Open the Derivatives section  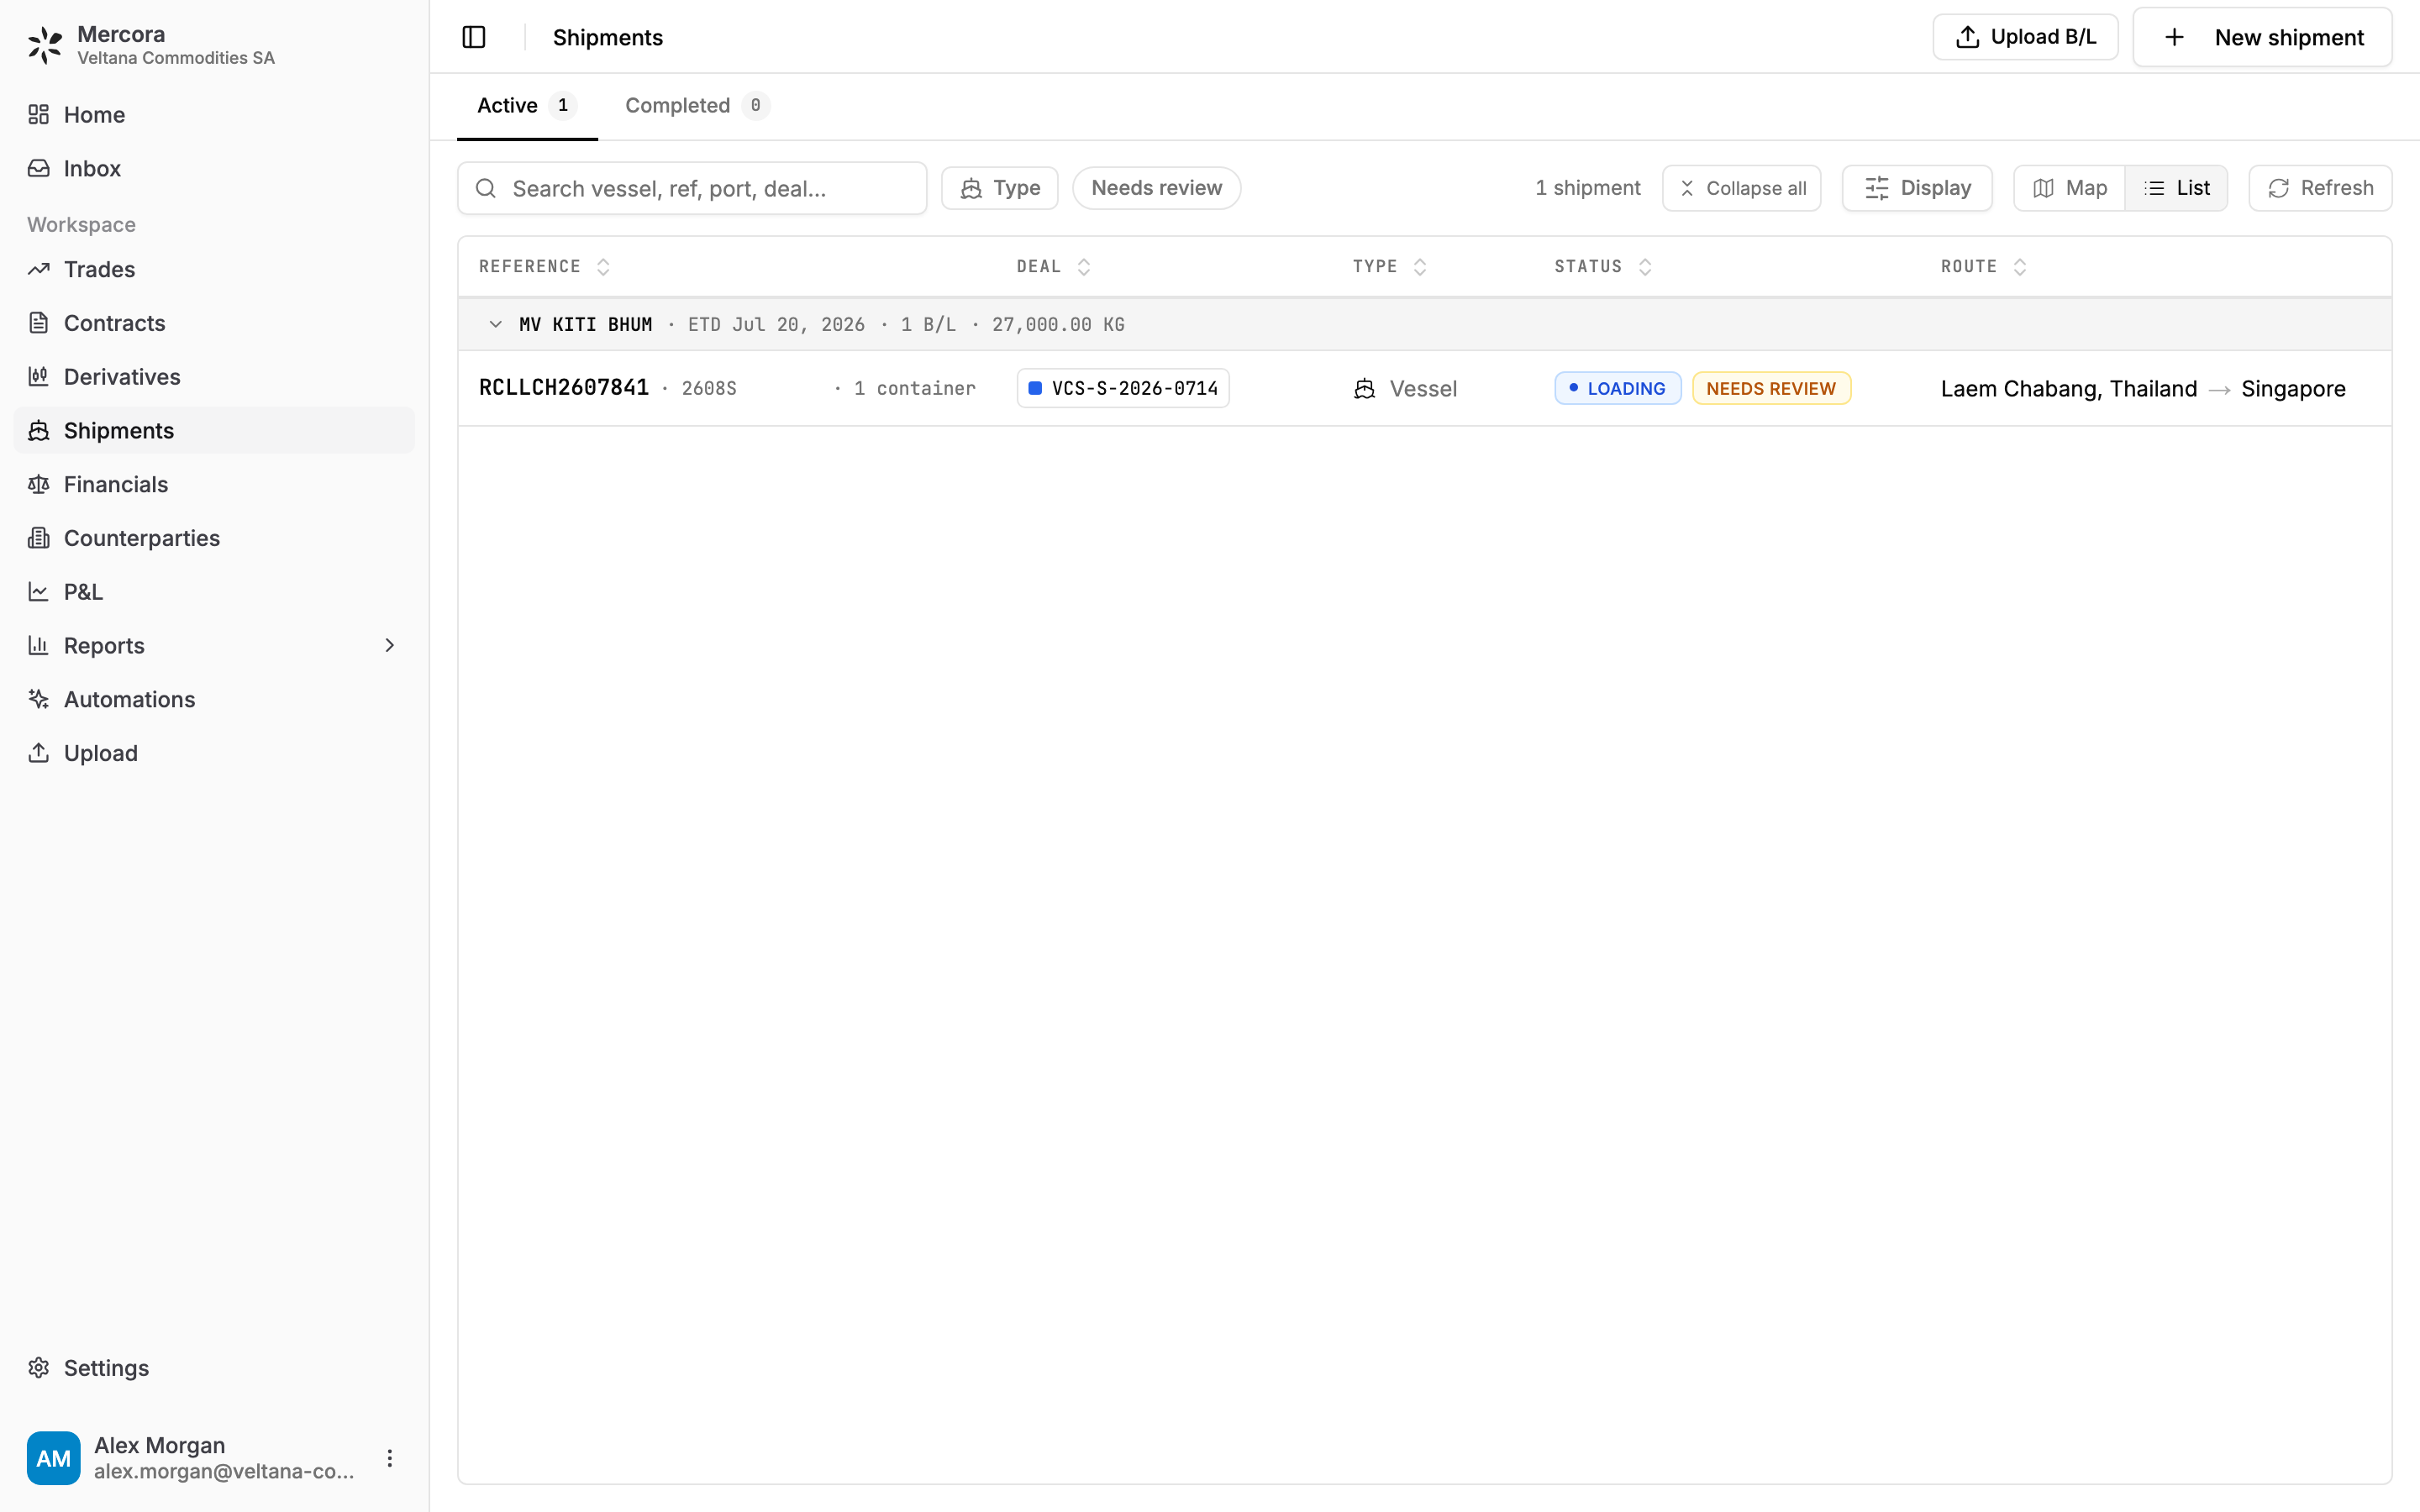tap(214, 377)
